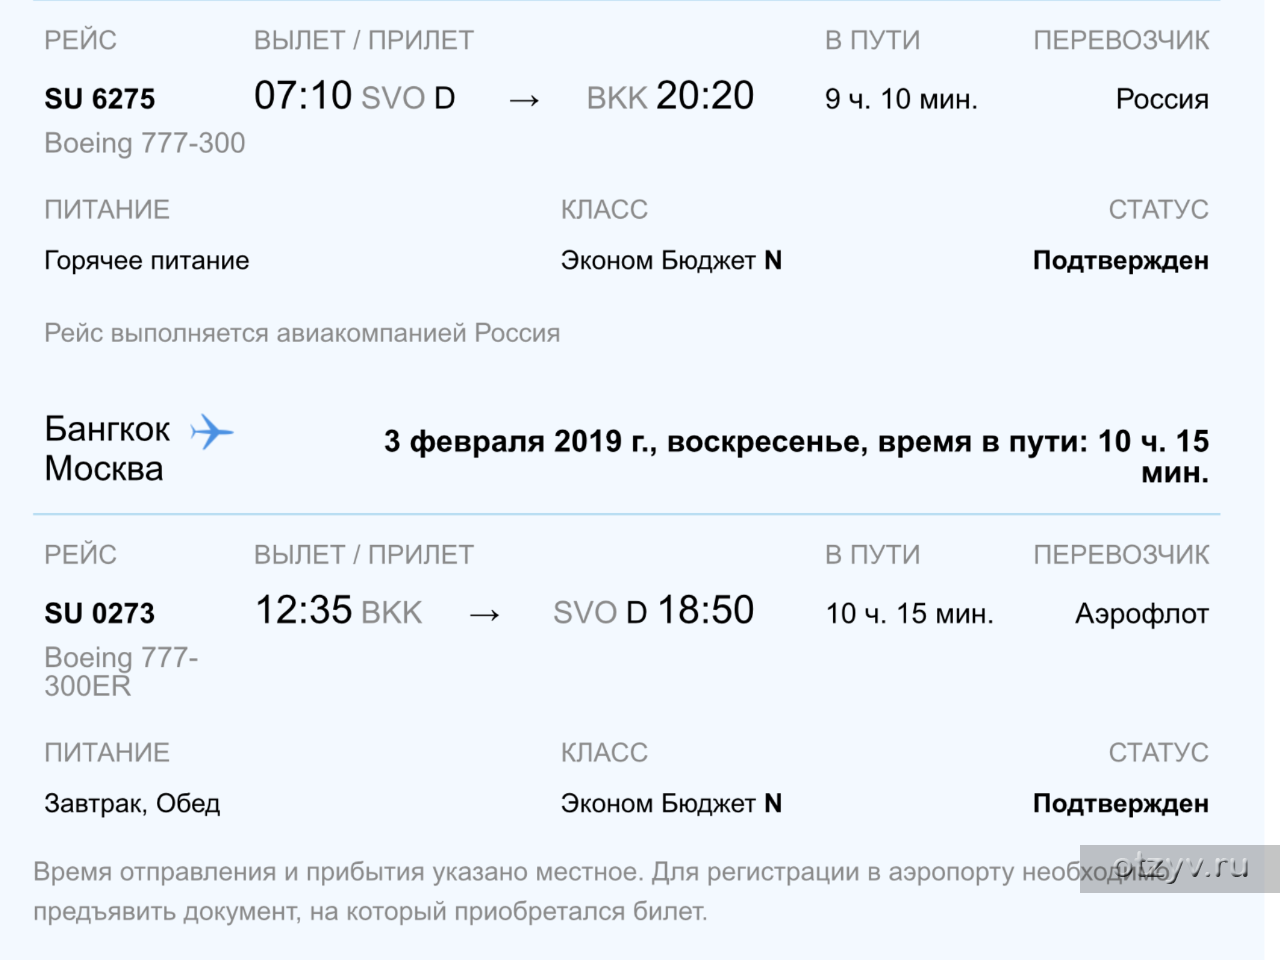1280x960 pixels.
Task: Click the airplane icon next to Бангкок
Action: [x=211, y=432]
